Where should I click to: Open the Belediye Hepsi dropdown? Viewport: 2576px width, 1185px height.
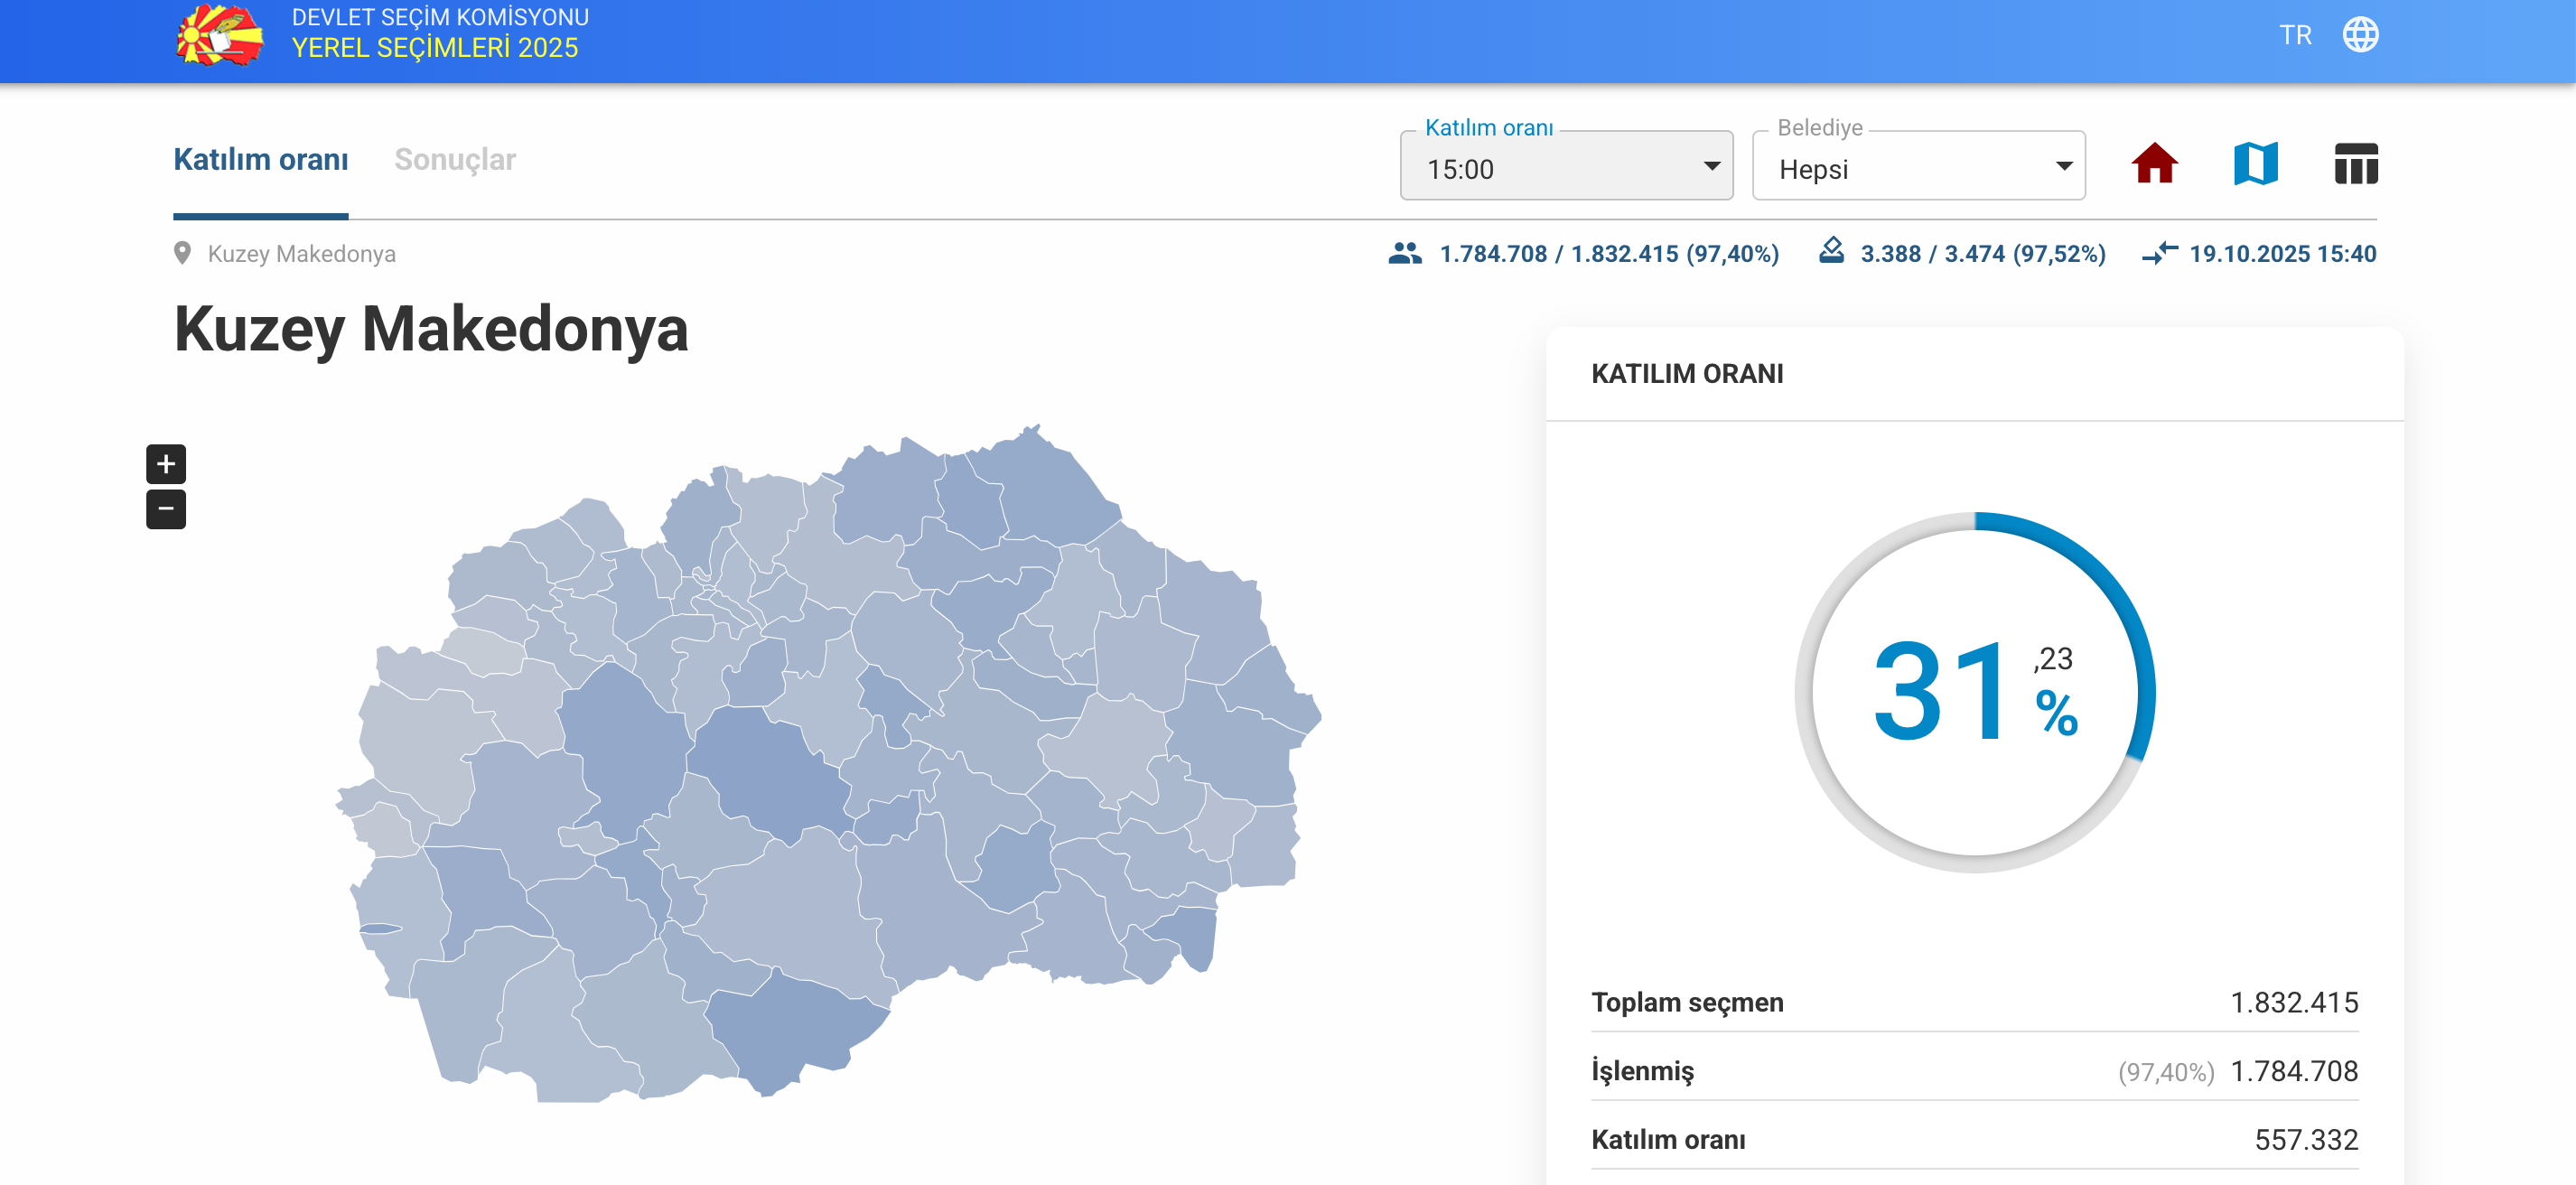[1917, 167]
